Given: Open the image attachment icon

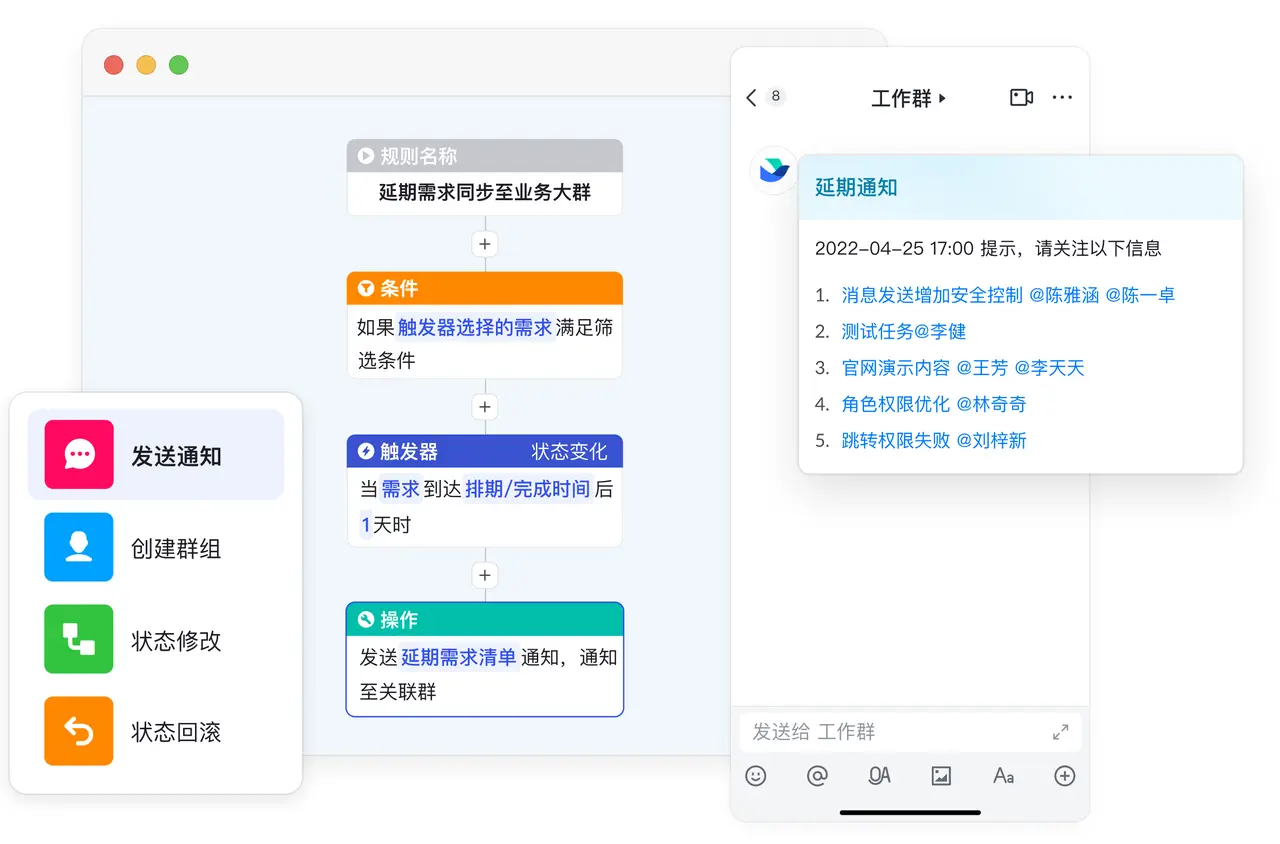Looking at the screenshot, I should [941, 775].
